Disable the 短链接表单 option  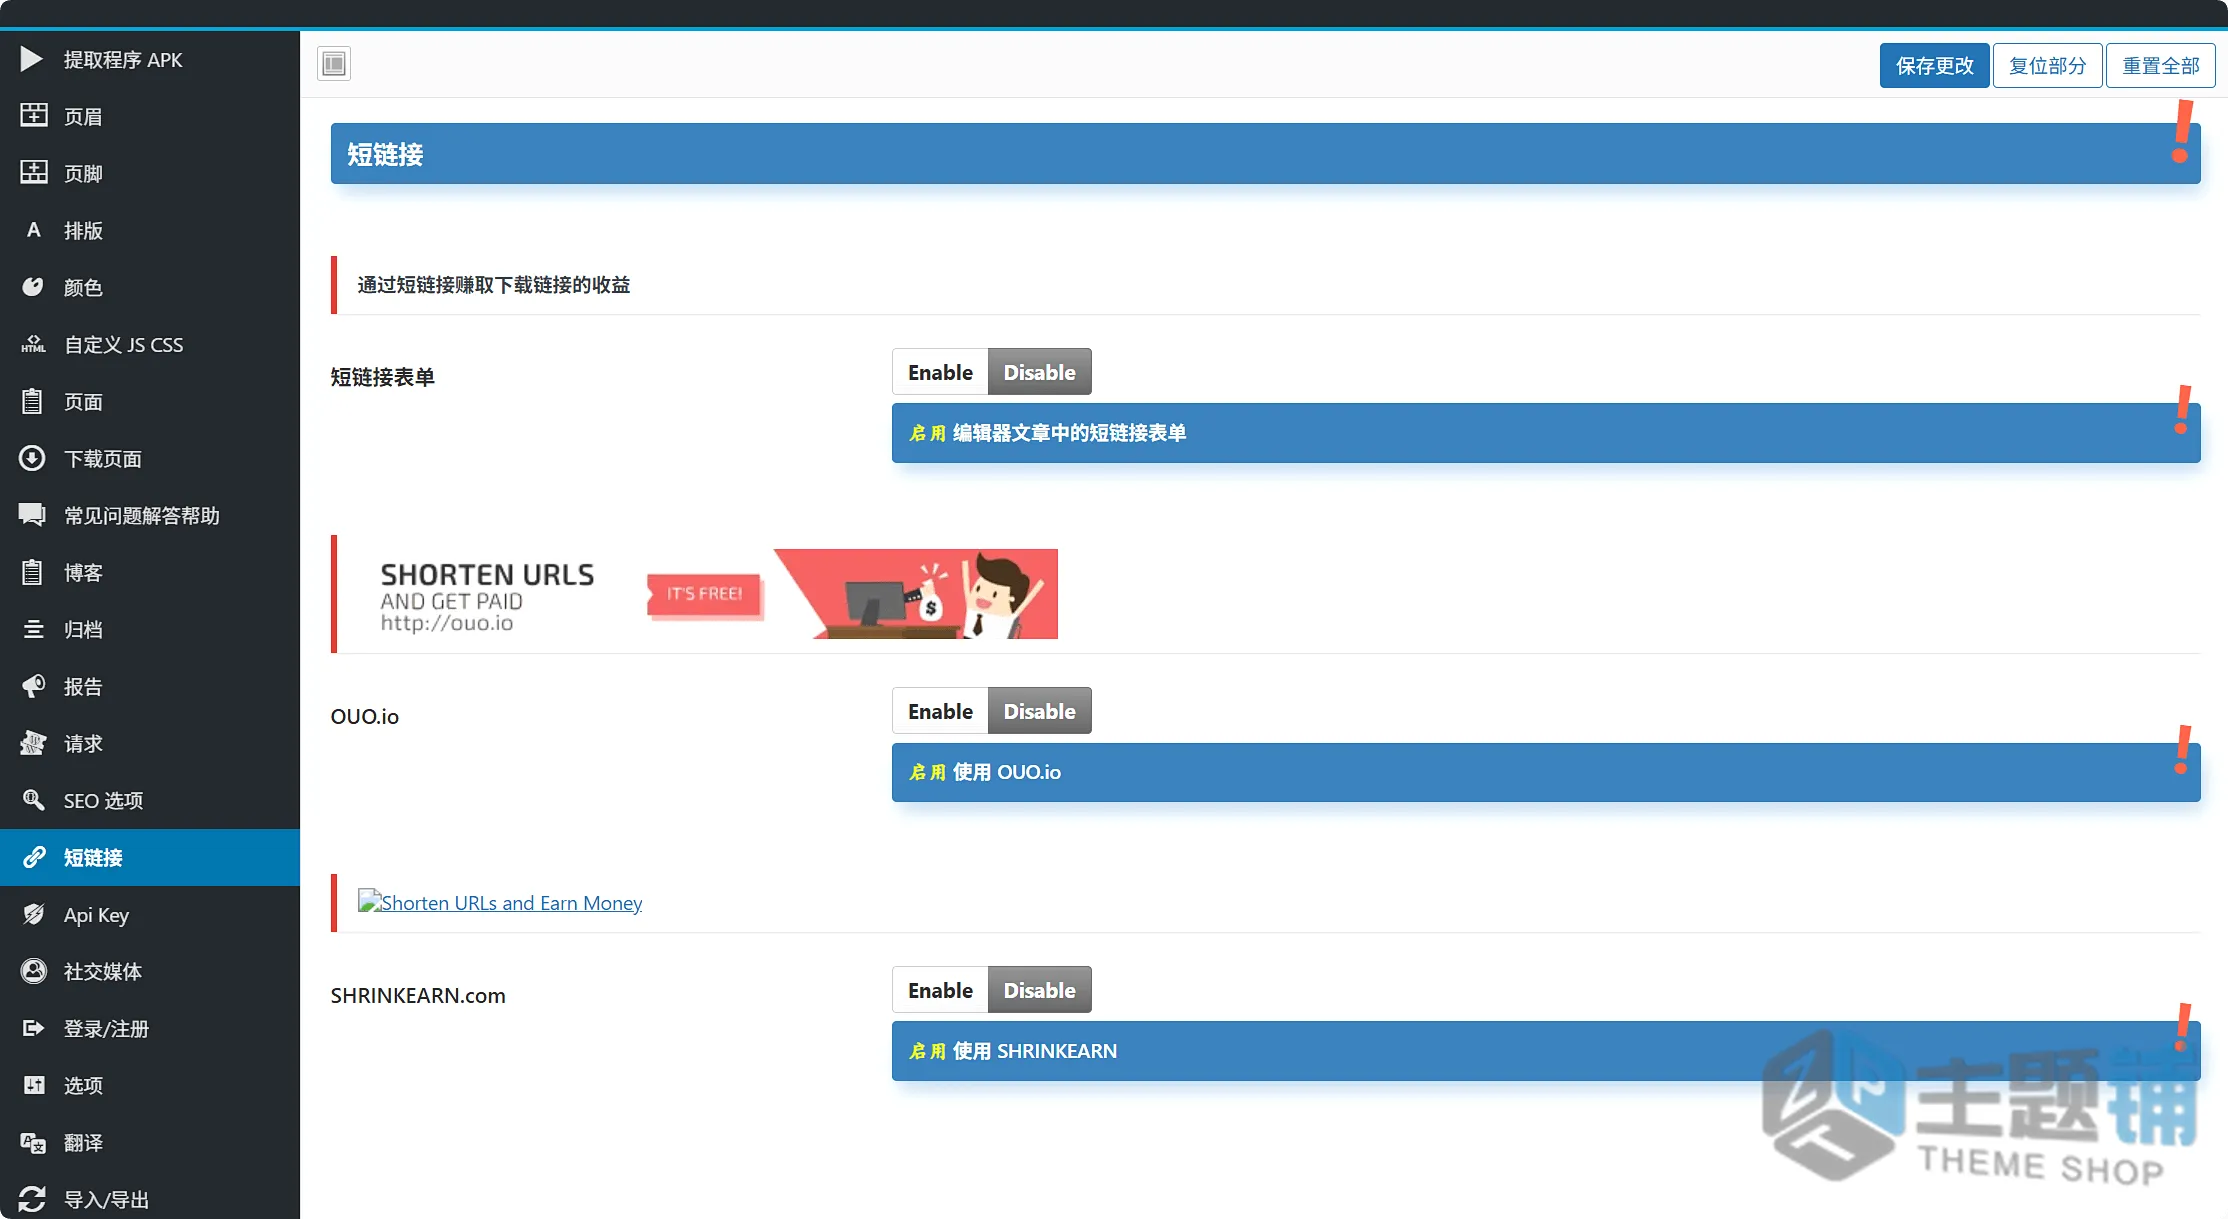tap(1039, 372)
